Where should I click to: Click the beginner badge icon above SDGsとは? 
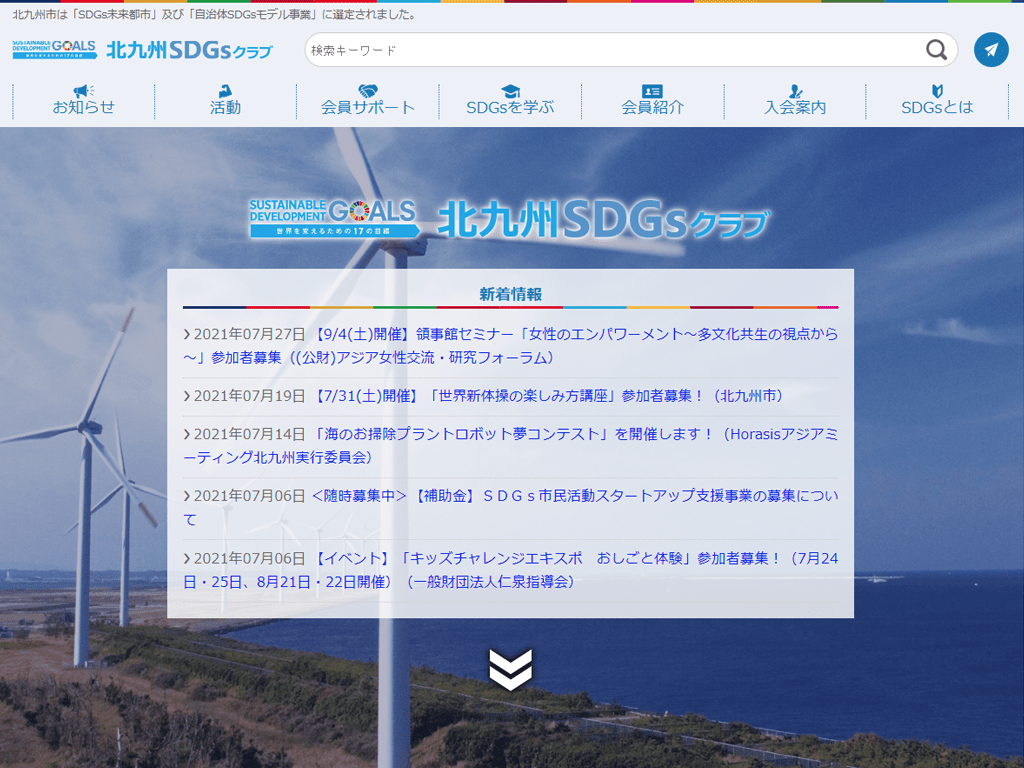pyautogui.click(x=937, y=91)
